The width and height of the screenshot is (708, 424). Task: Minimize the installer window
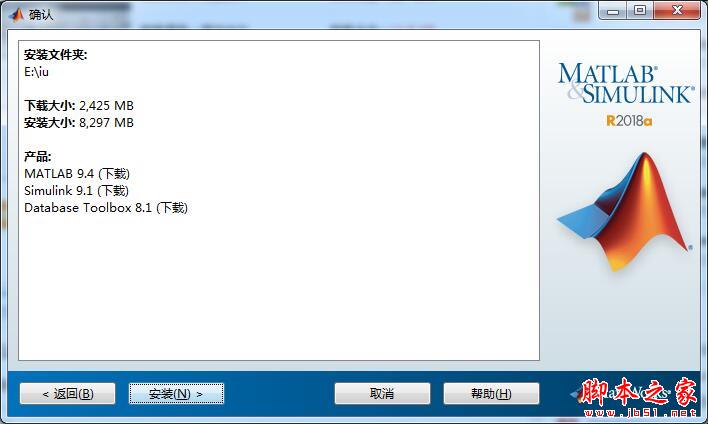[x=613, y=10]
